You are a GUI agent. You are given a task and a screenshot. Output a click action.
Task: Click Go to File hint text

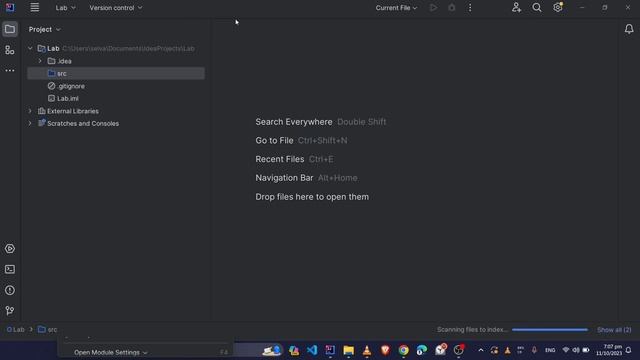click(x=274, y=140)
